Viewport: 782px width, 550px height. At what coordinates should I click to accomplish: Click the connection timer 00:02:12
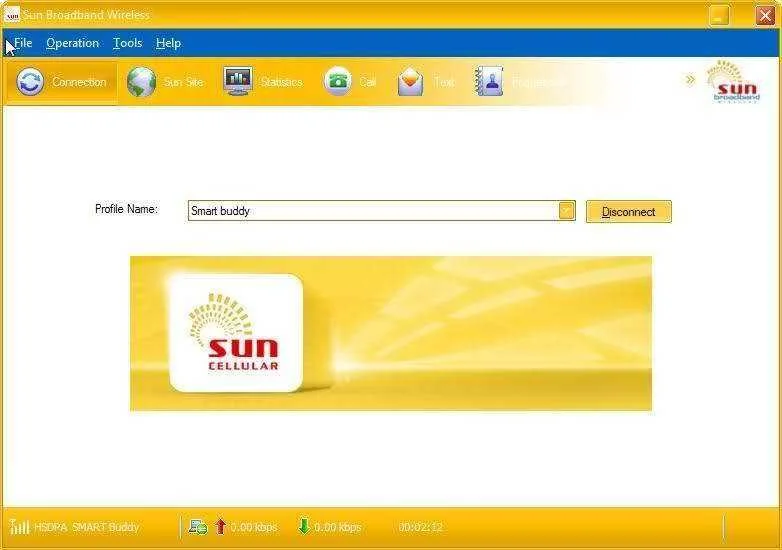(420, 527)
